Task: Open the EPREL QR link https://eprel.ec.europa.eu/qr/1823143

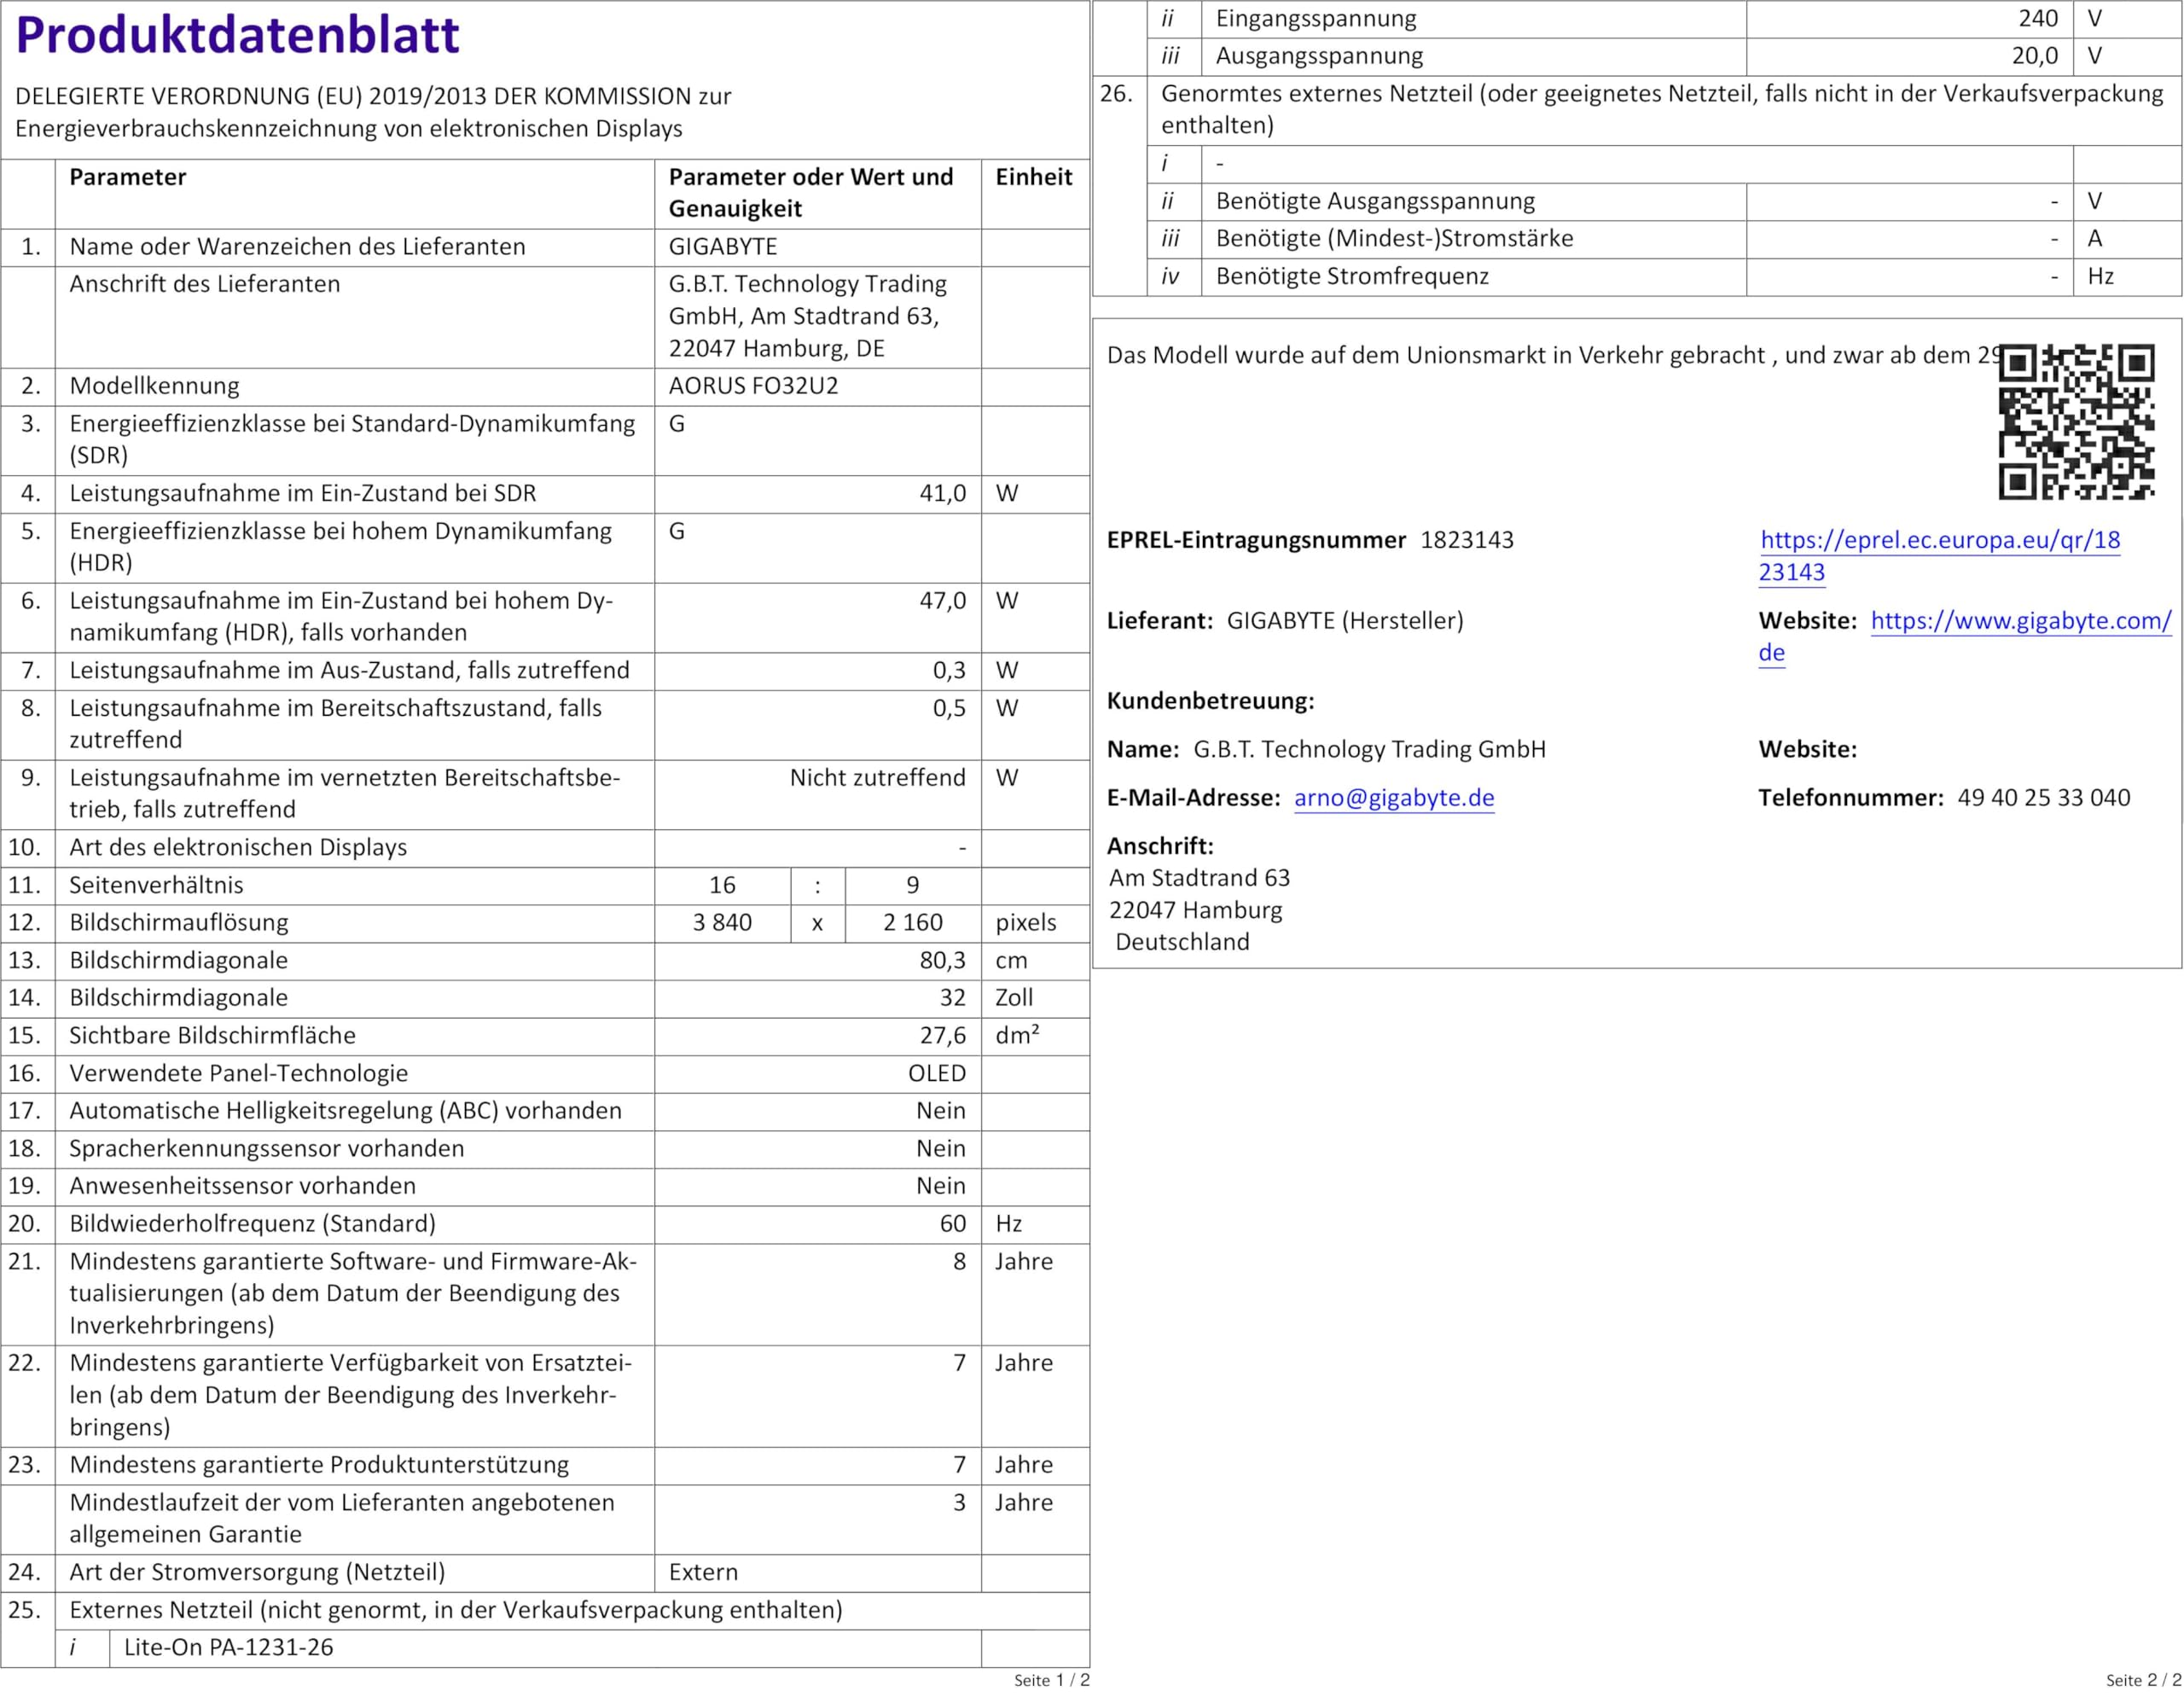Action: point(1939,556)
